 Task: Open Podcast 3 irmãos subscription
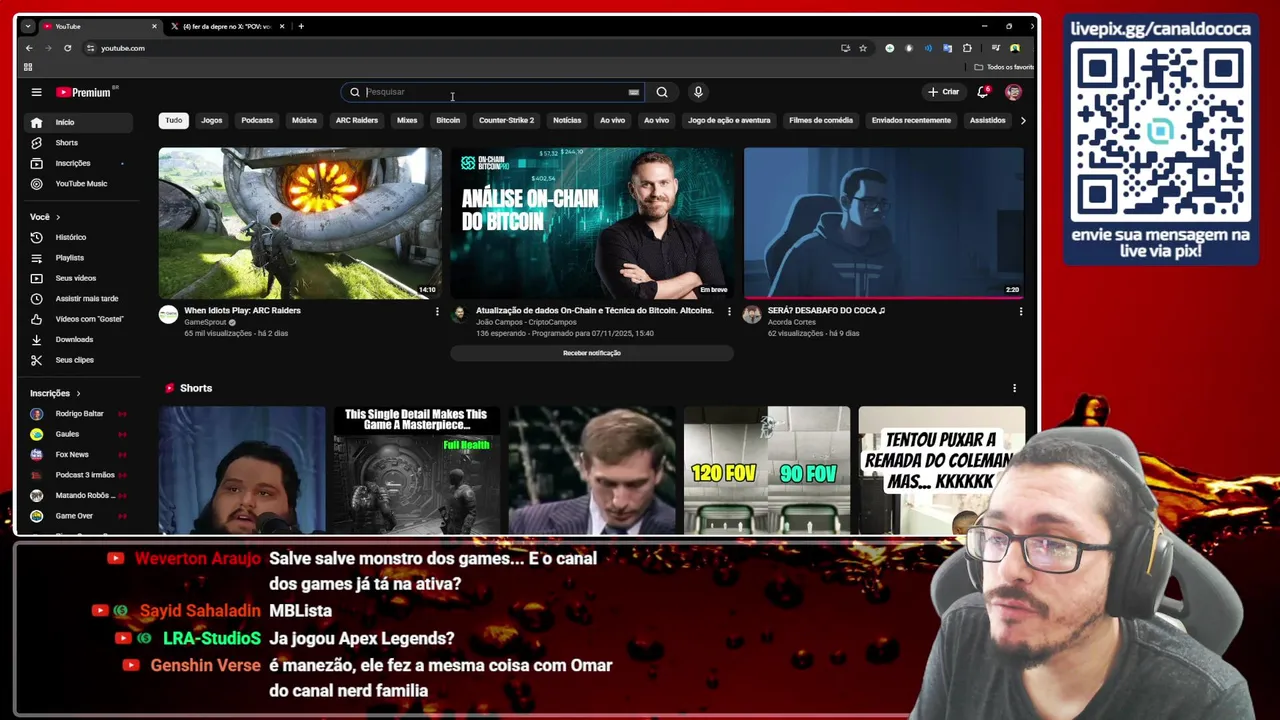(x=79, y=475)
